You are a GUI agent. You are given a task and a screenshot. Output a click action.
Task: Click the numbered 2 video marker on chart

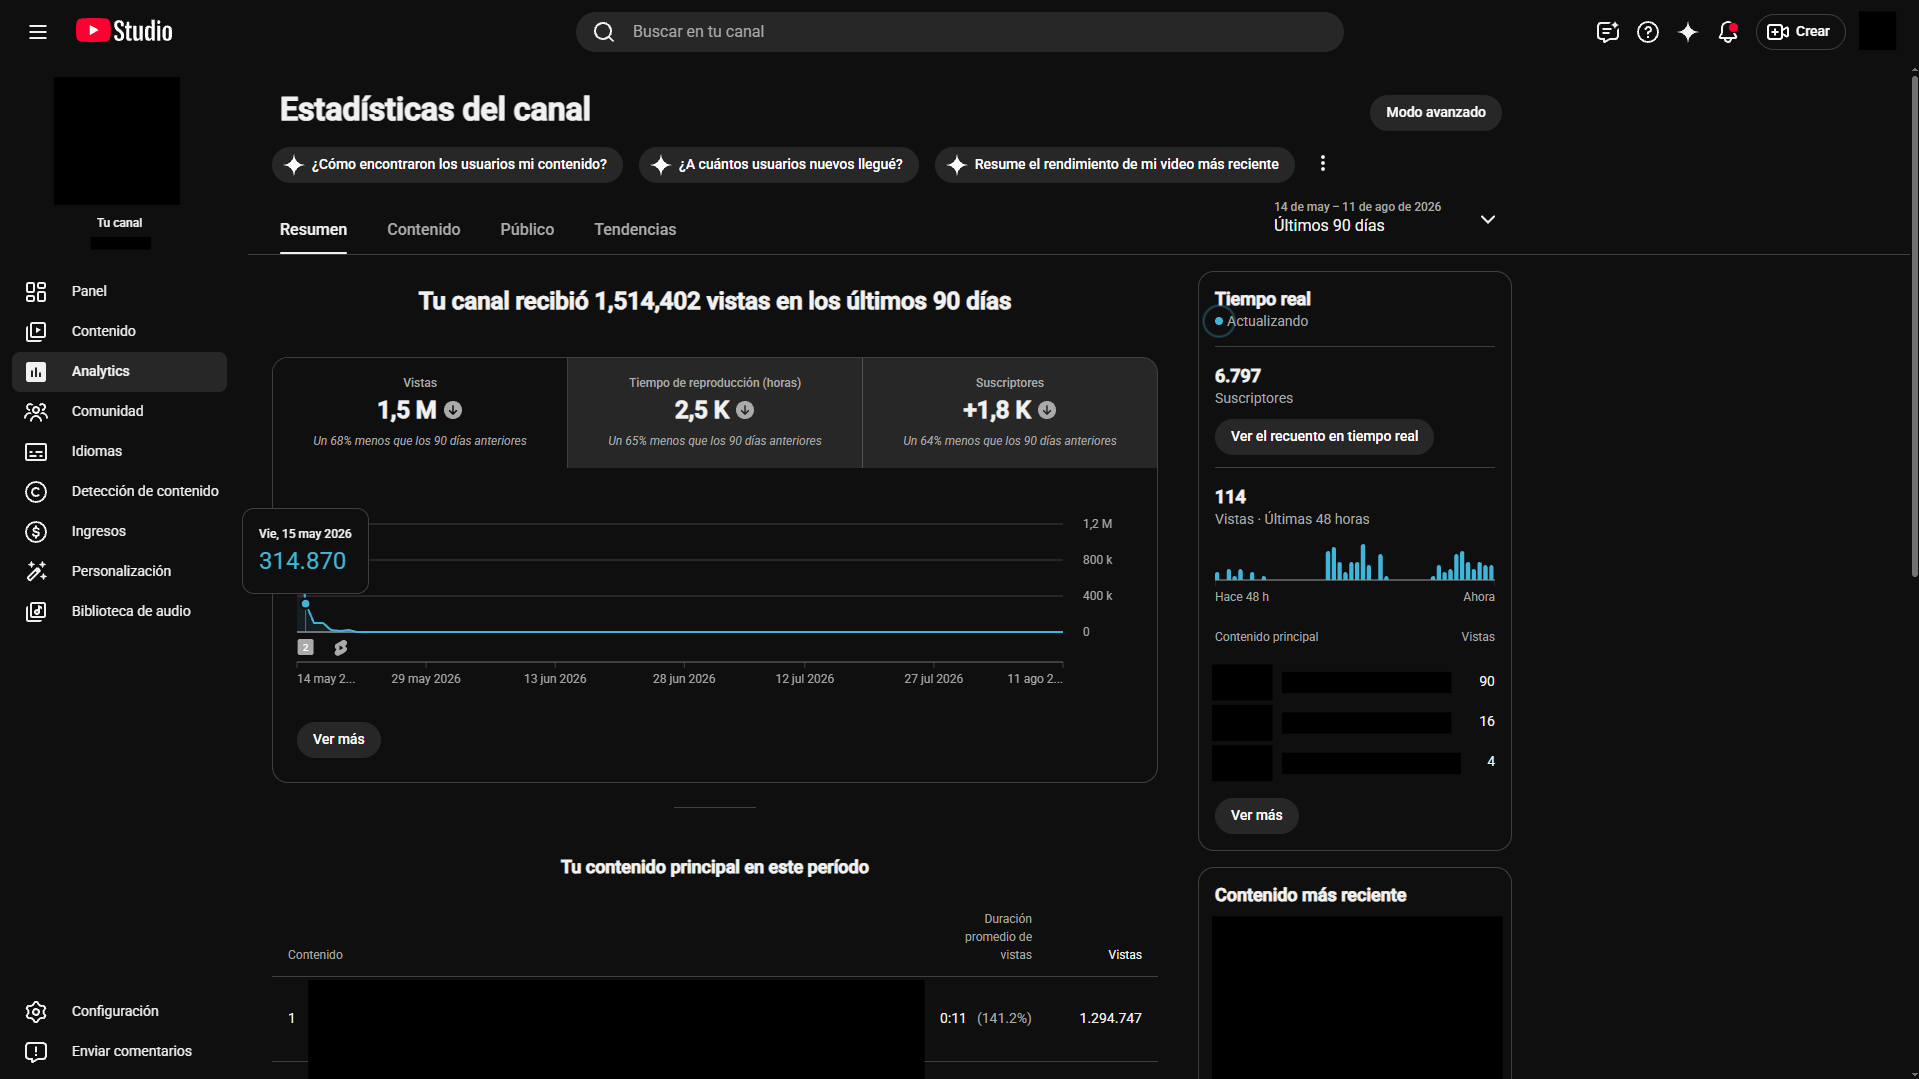click(306, 647)
